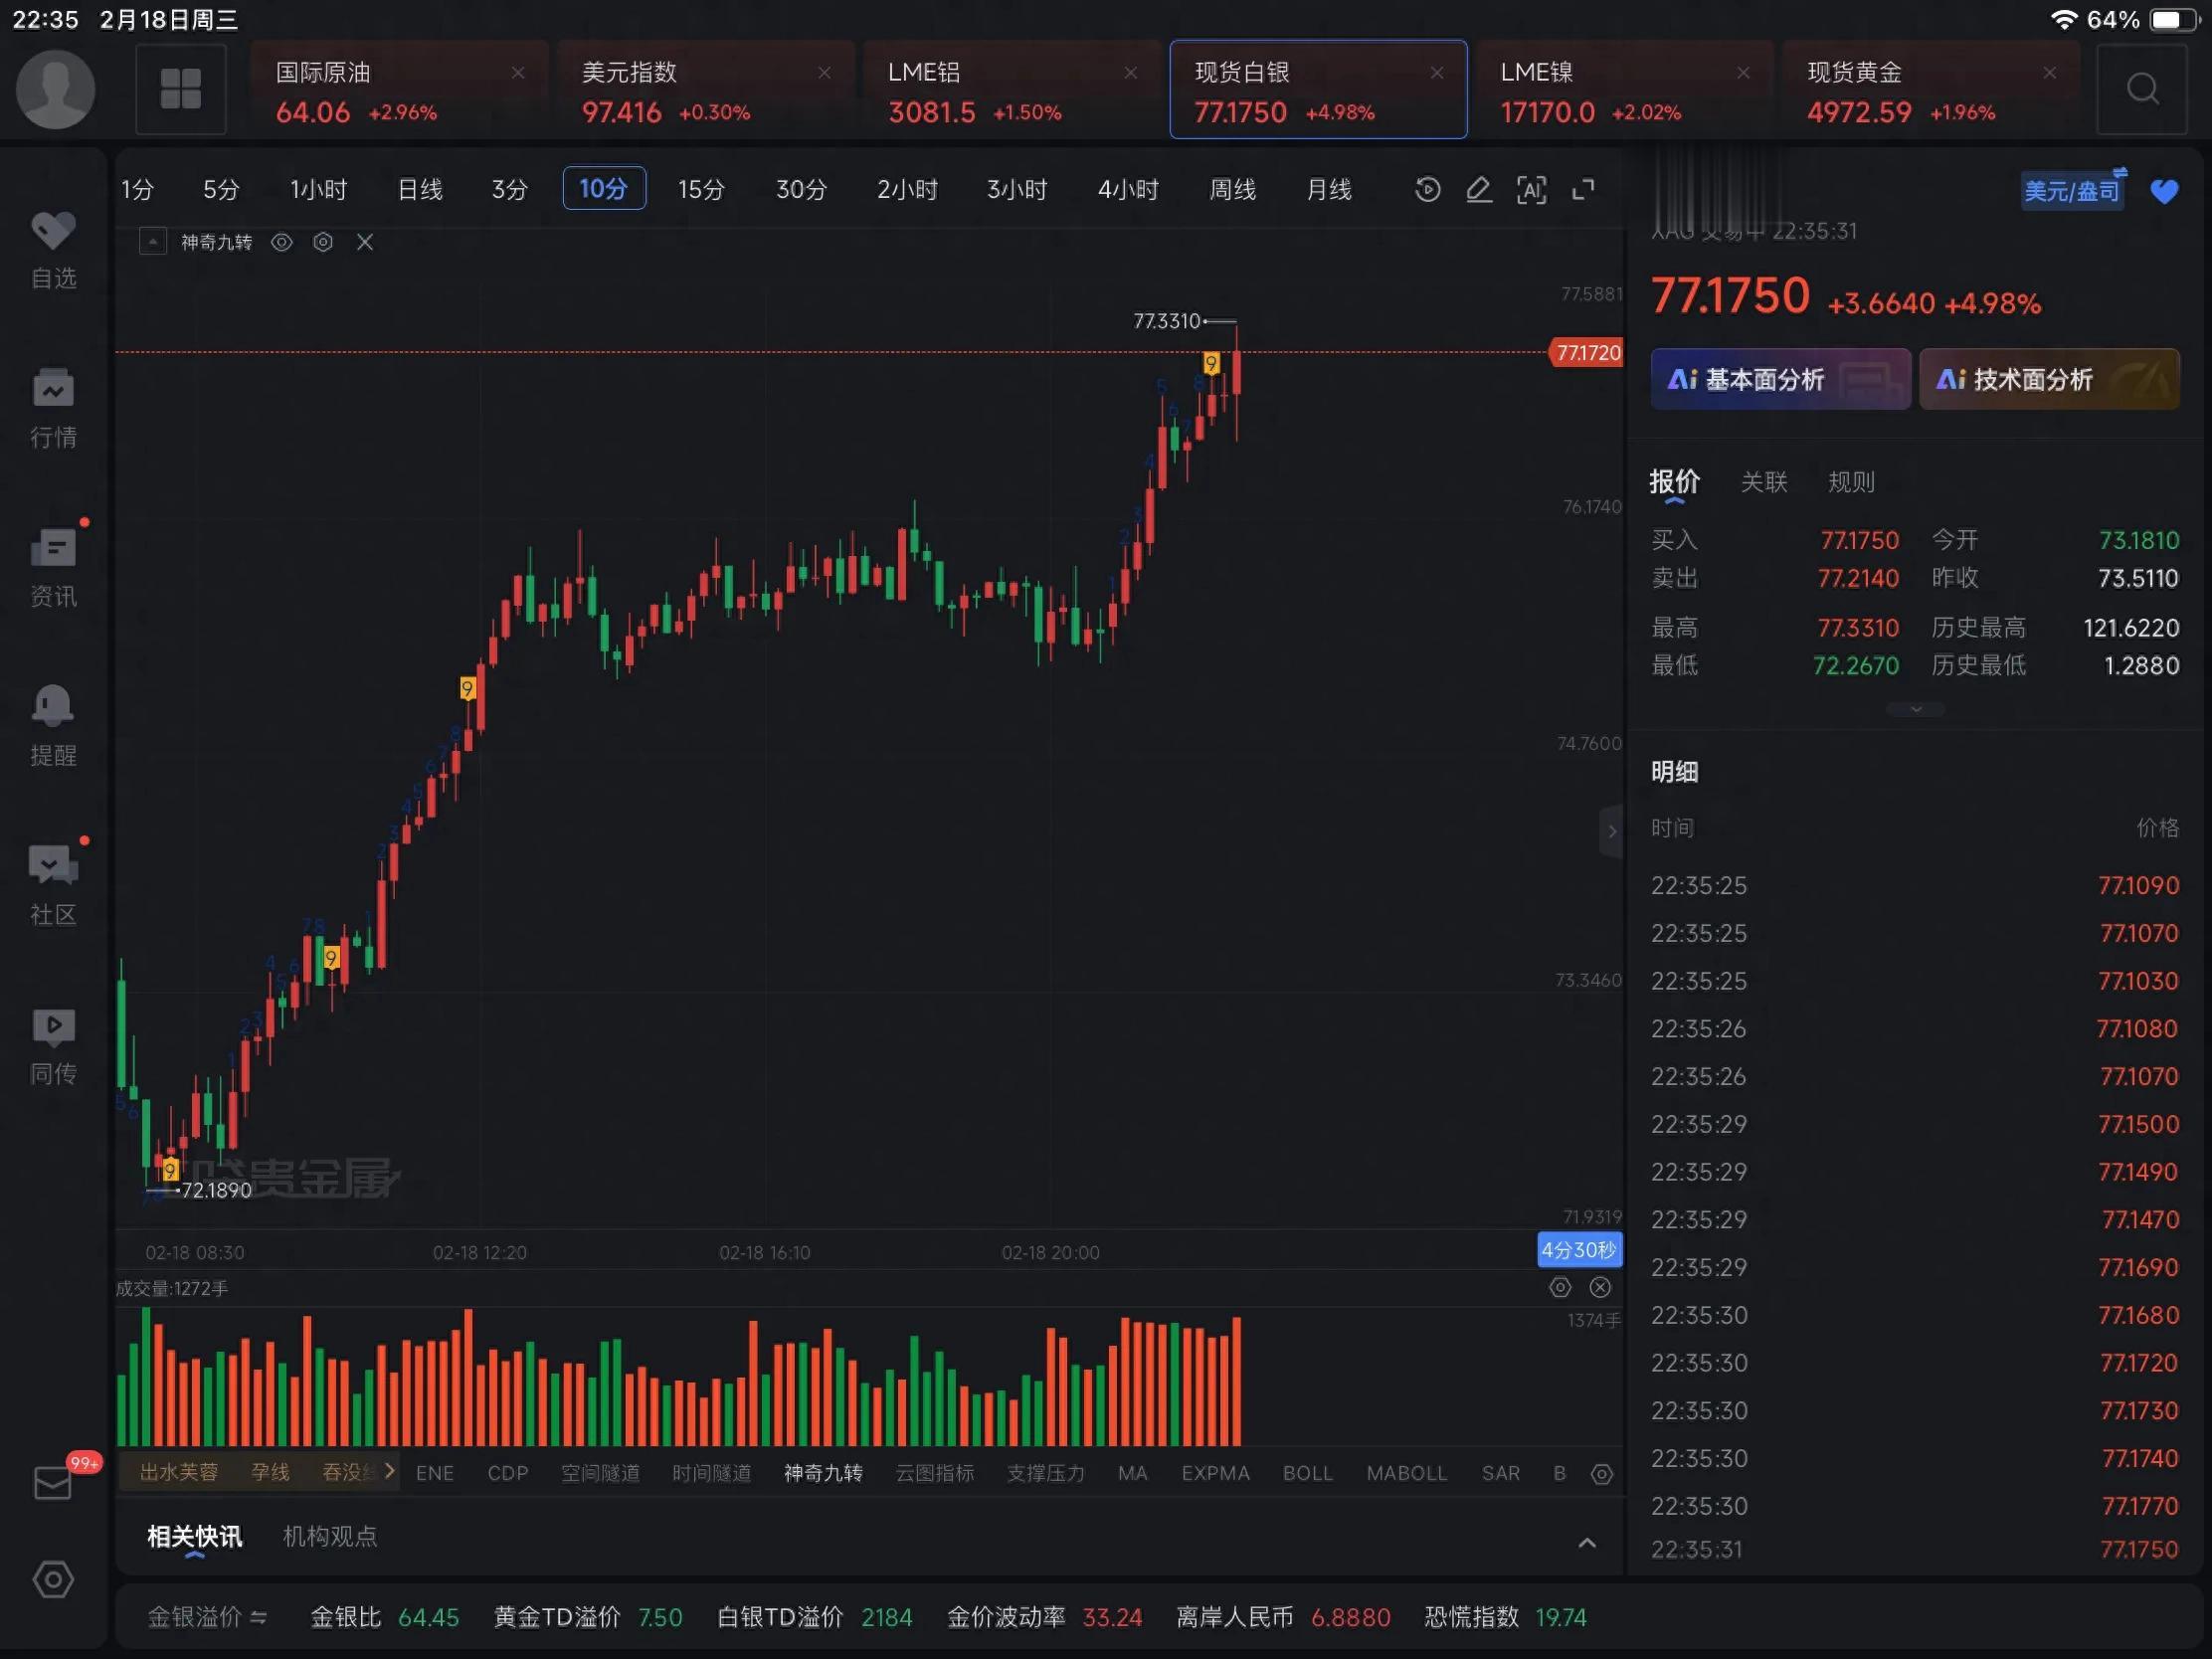Open the 提醒 alerts bell icon
The image size is (2212, 1659).
pos(53,707)
